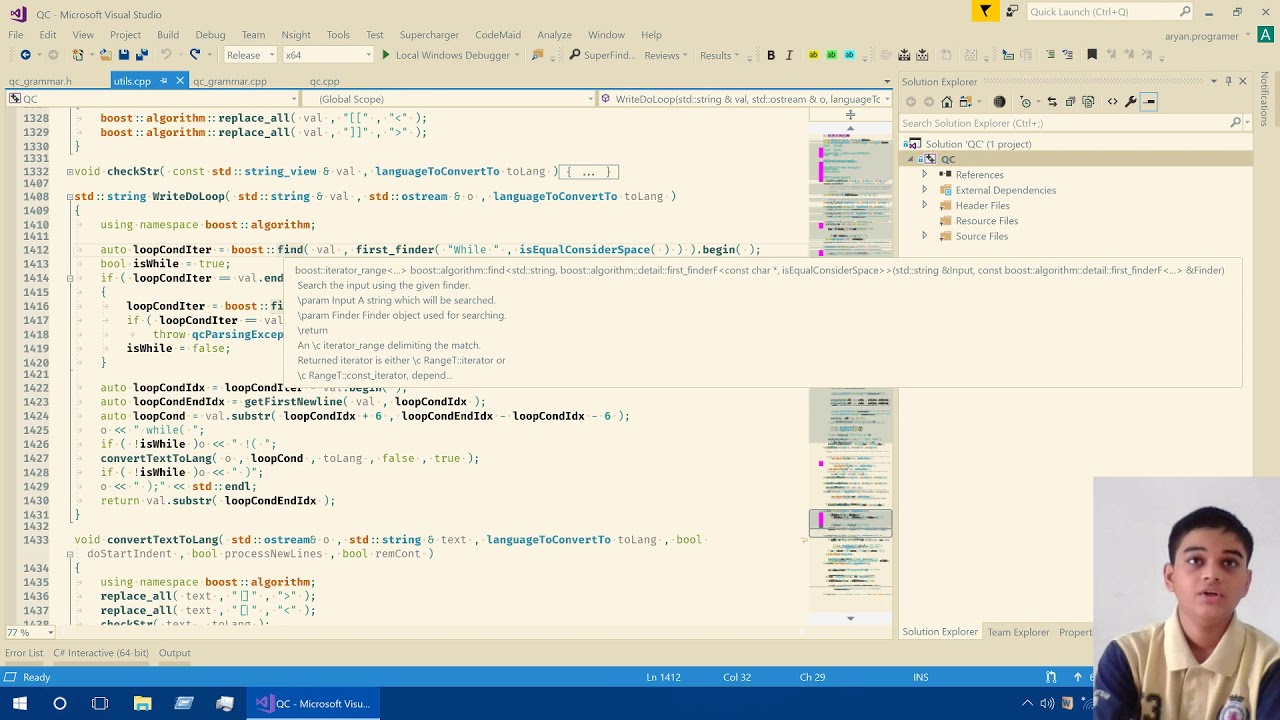Click Quick Launch search box
The image size is (1280, 720).
tap(1110, 12)
